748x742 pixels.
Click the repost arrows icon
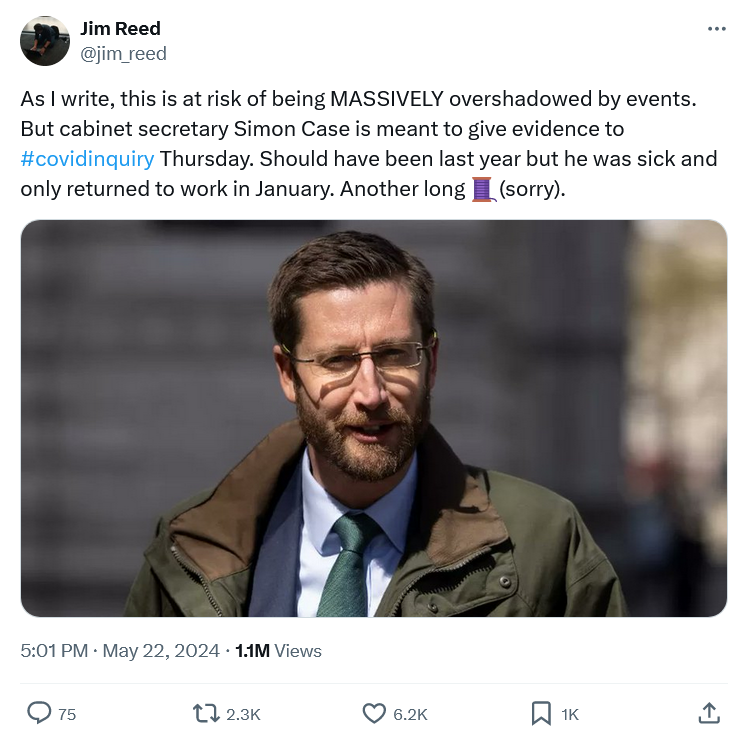pos(205,713)
